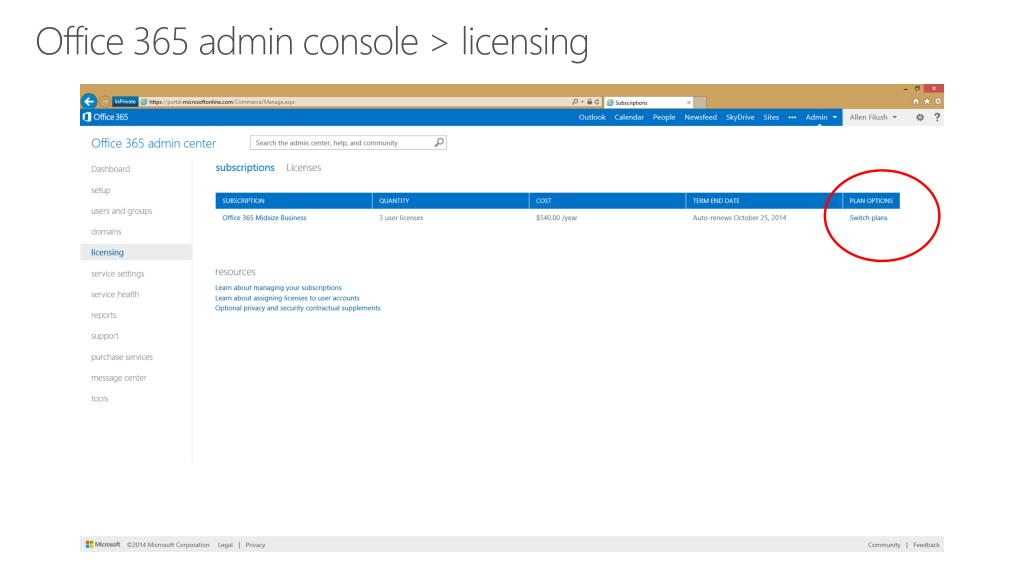Open Learn about managing your subscriptions
The height and width of the screenshot is (576, 1024).
click(x=278, y=288)
